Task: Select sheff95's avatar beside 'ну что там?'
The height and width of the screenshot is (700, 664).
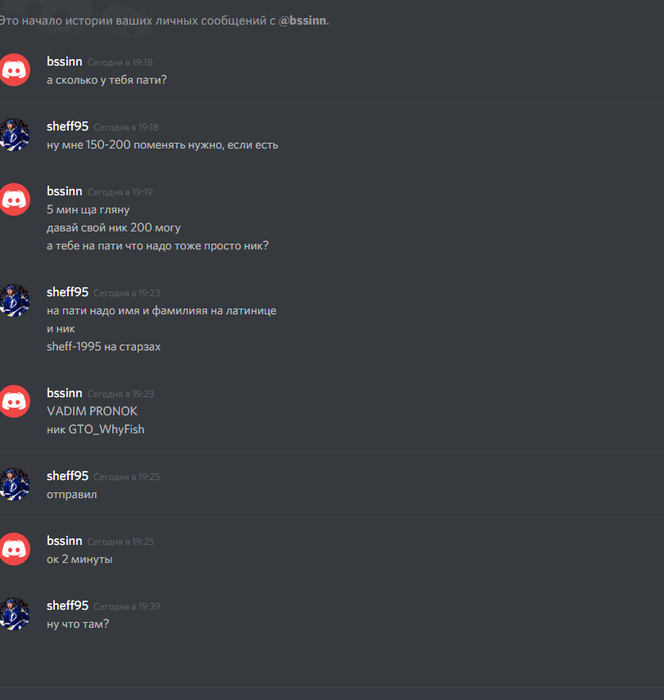Action: tap(14, 613)
